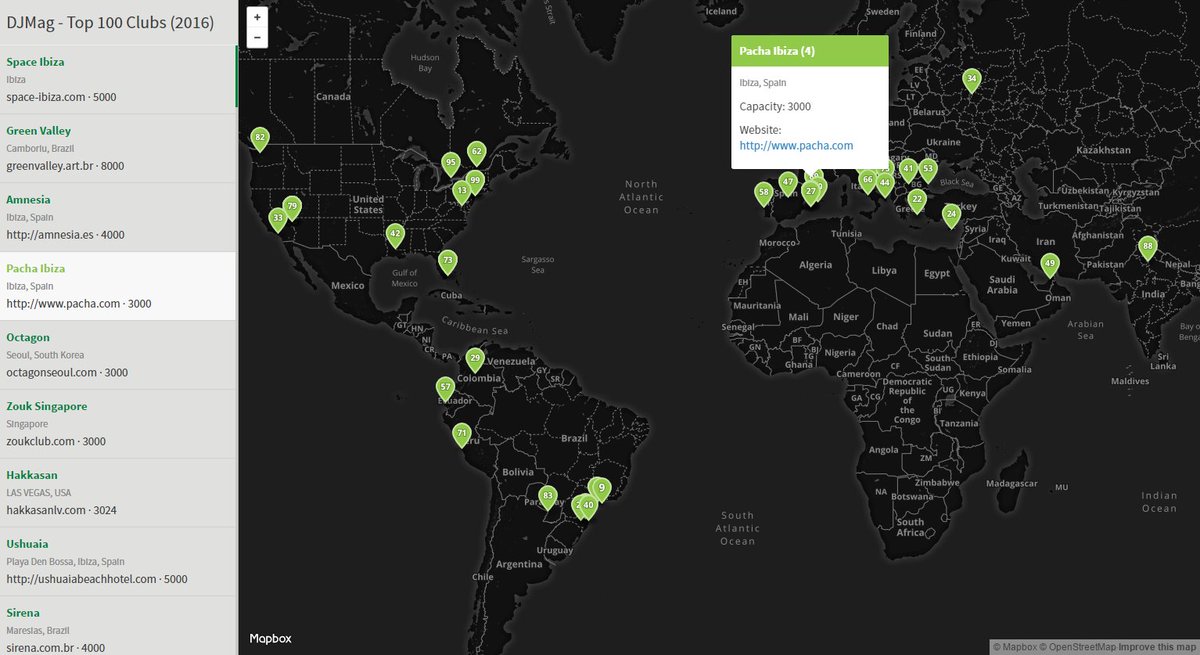Open the © OpenStreetMap attribution link

coord(1077,647)
